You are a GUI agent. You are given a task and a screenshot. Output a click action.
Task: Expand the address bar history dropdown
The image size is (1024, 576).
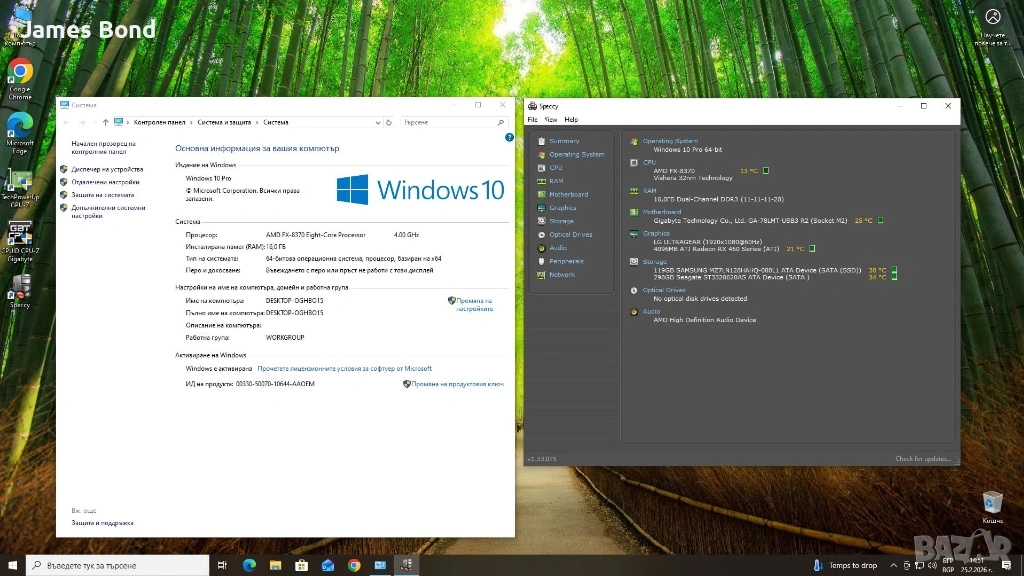[x=377, y=122]
